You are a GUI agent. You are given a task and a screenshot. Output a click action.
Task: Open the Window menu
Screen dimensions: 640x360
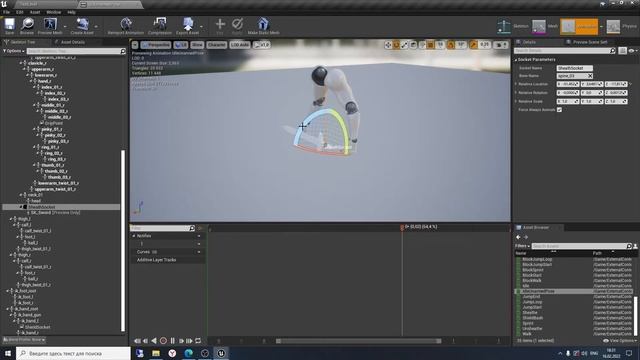coord(53,12)
